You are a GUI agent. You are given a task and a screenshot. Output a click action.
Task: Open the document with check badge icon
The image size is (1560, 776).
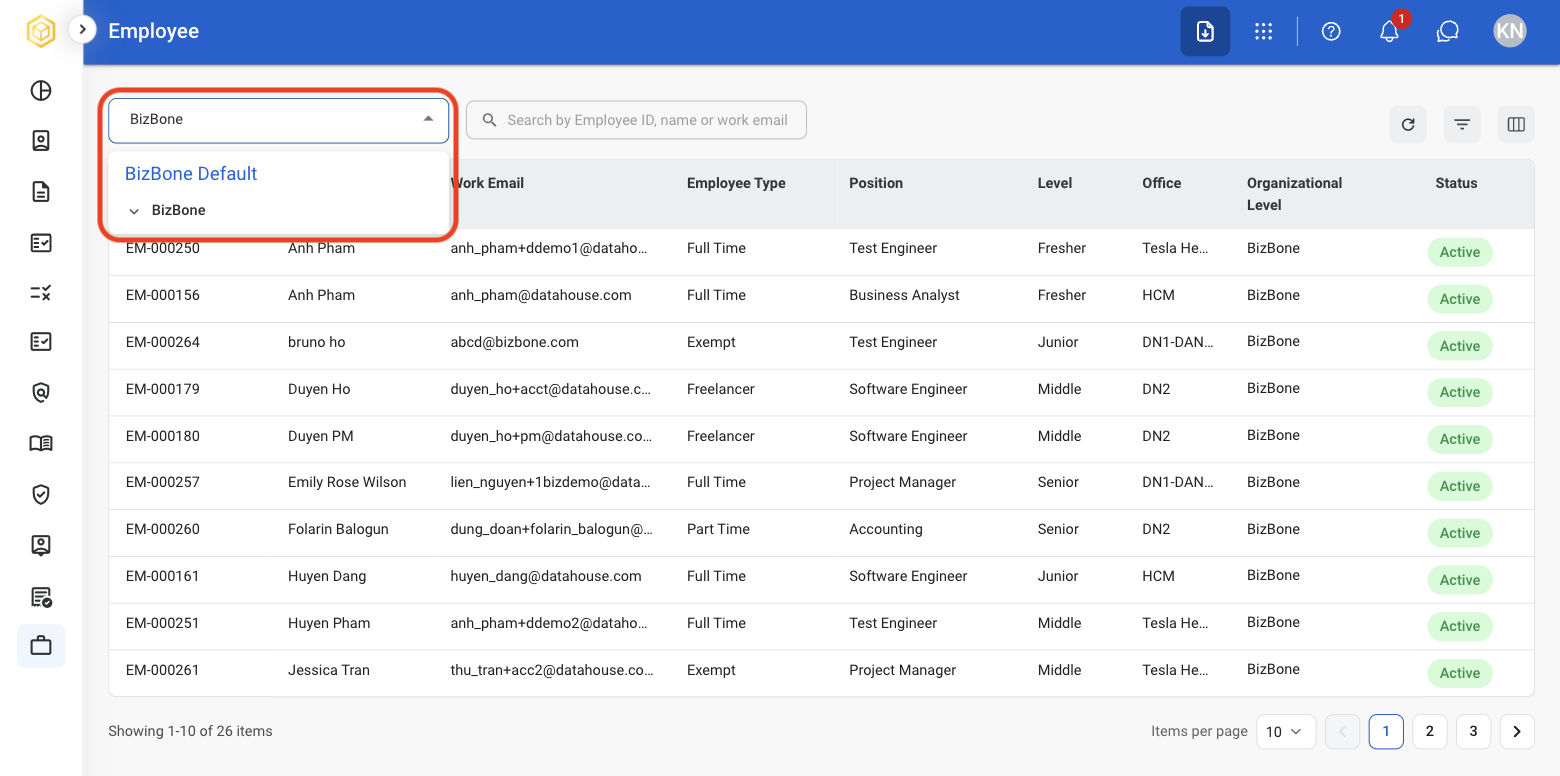coord(41,597)
